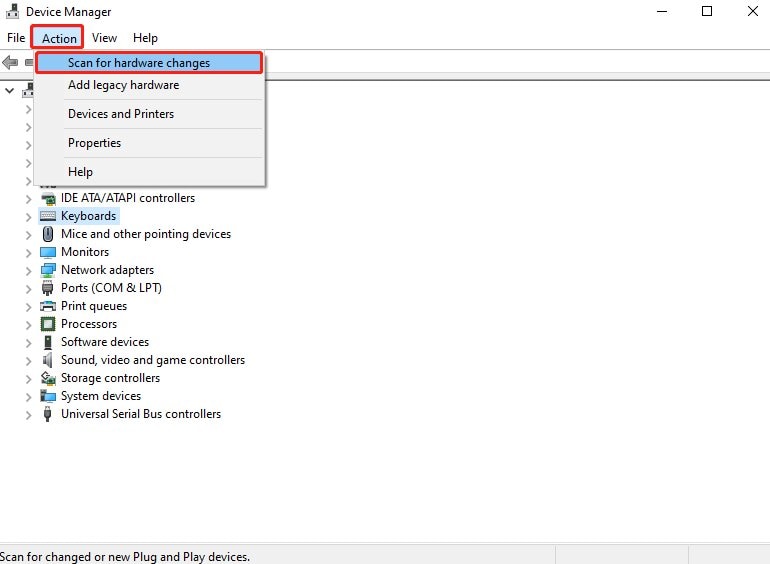
Task: Click the Processors chip icon
Action: click(x=48, y=324)
